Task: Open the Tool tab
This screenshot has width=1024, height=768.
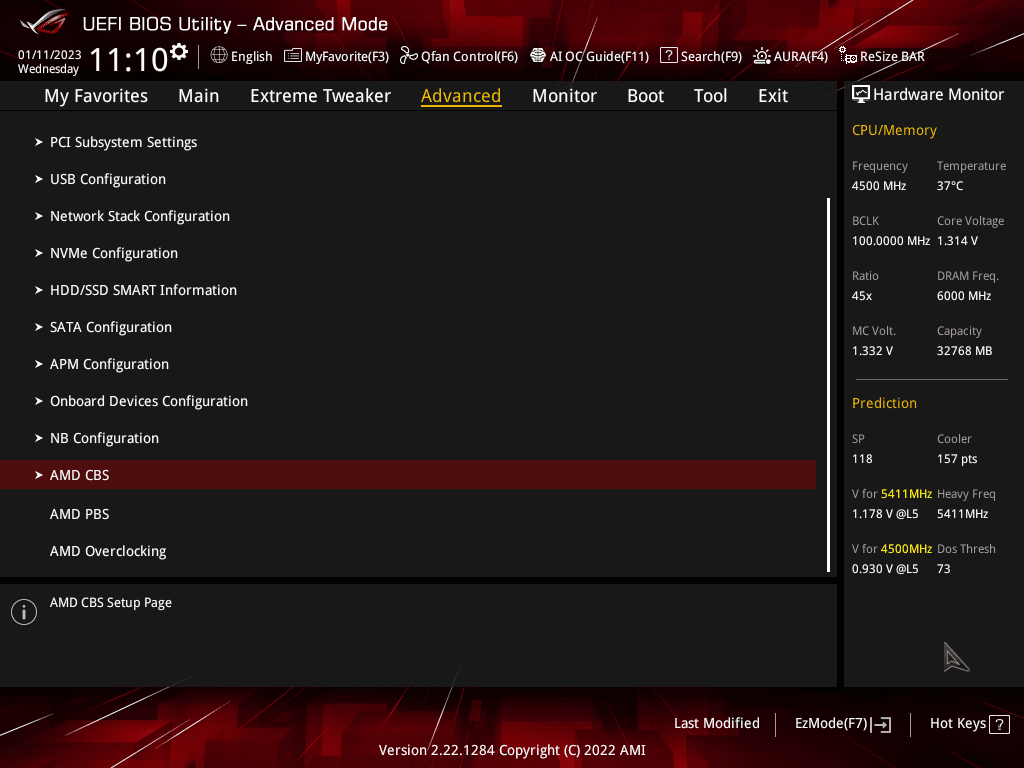Action: 711,96
